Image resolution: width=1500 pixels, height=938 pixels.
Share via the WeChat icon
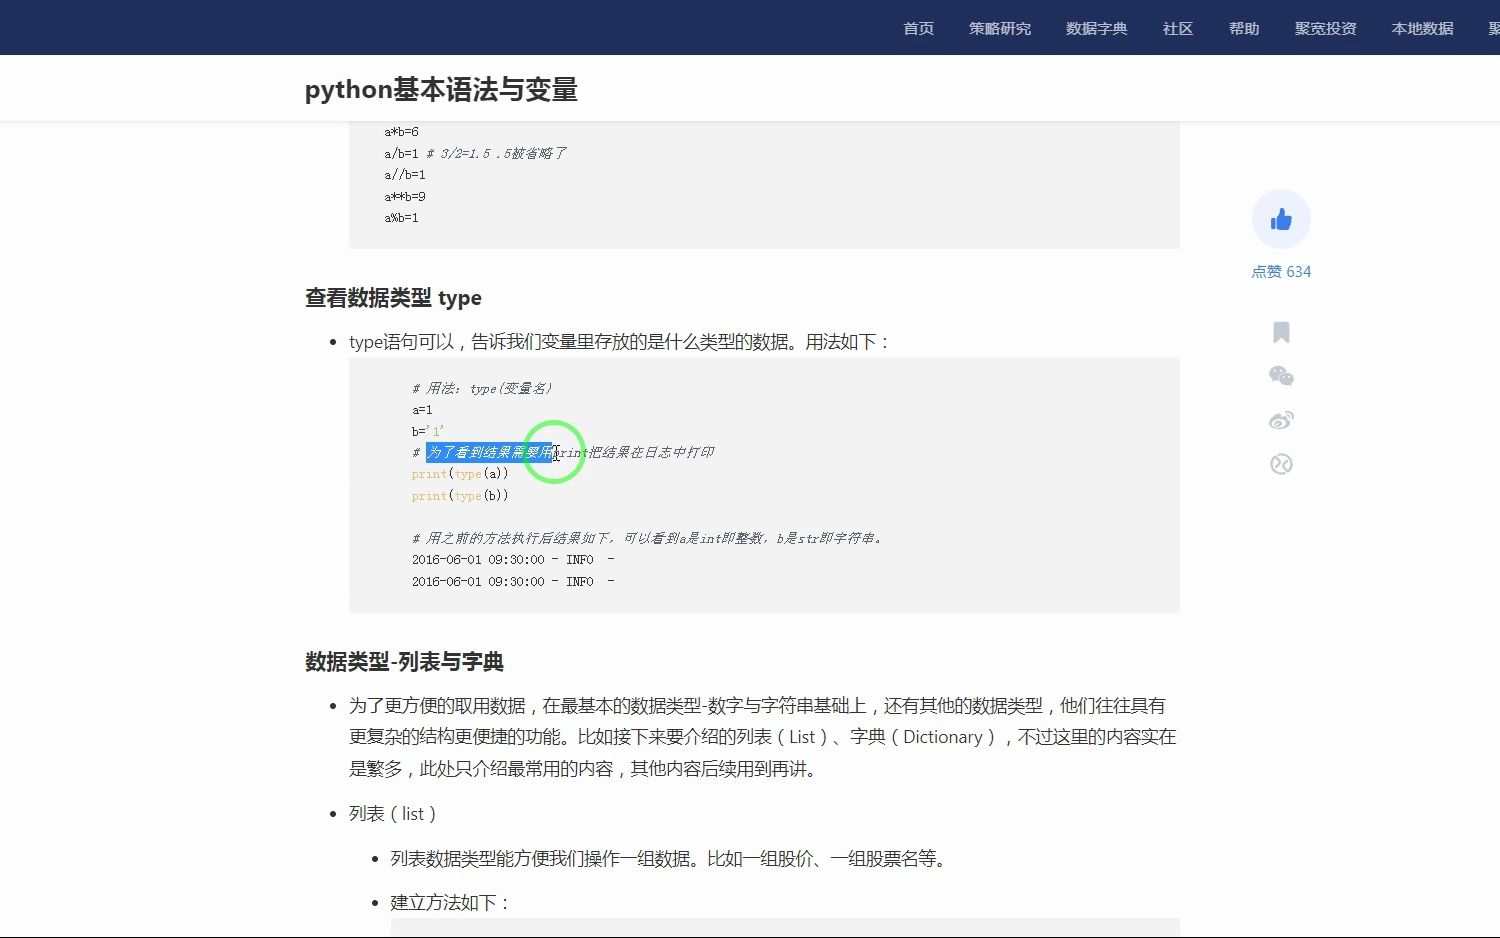pyautogui.click(x=1281, y=376)
